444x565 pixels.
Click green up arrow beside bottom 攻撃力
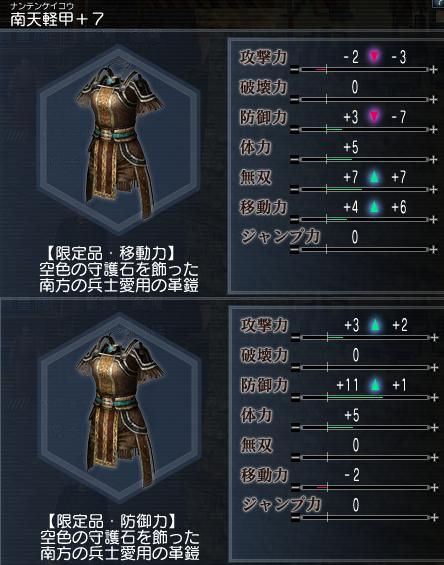[376, 325]
